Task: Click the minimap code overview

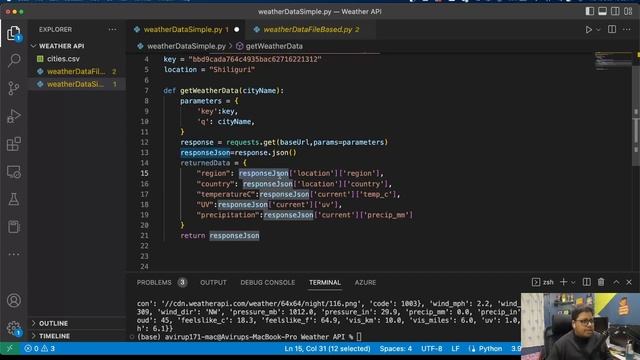Action: pyautogui.click(x=612, y=61)
